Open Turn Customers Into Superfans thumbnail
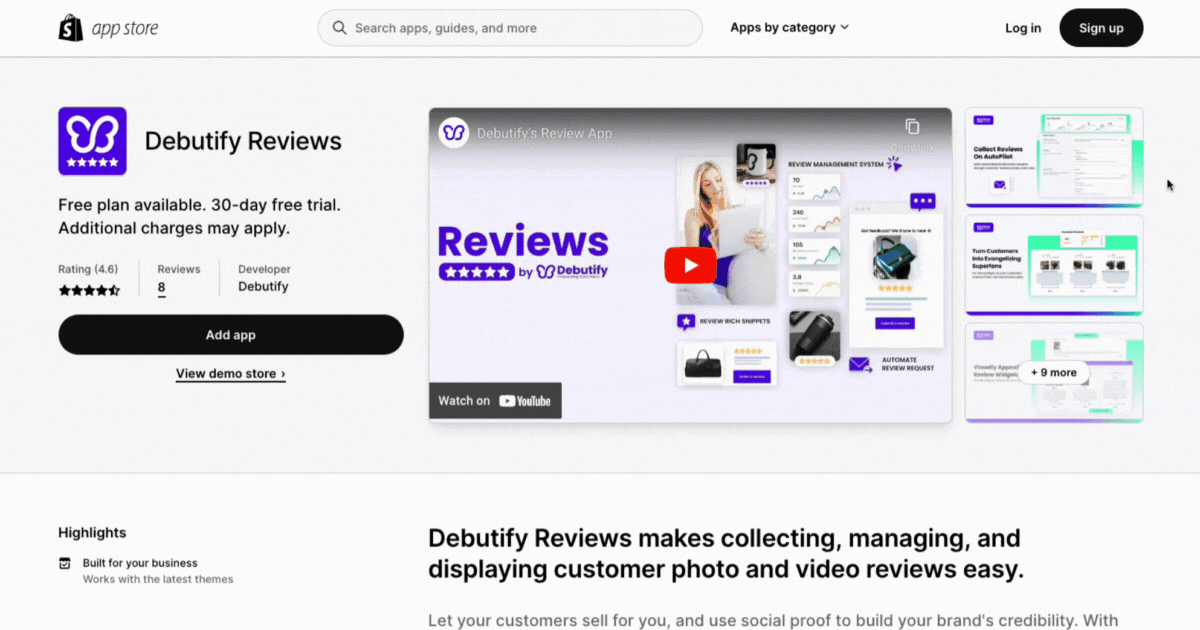The image size is (1200, 630). pyautogui.click(x=1054, y=265)
